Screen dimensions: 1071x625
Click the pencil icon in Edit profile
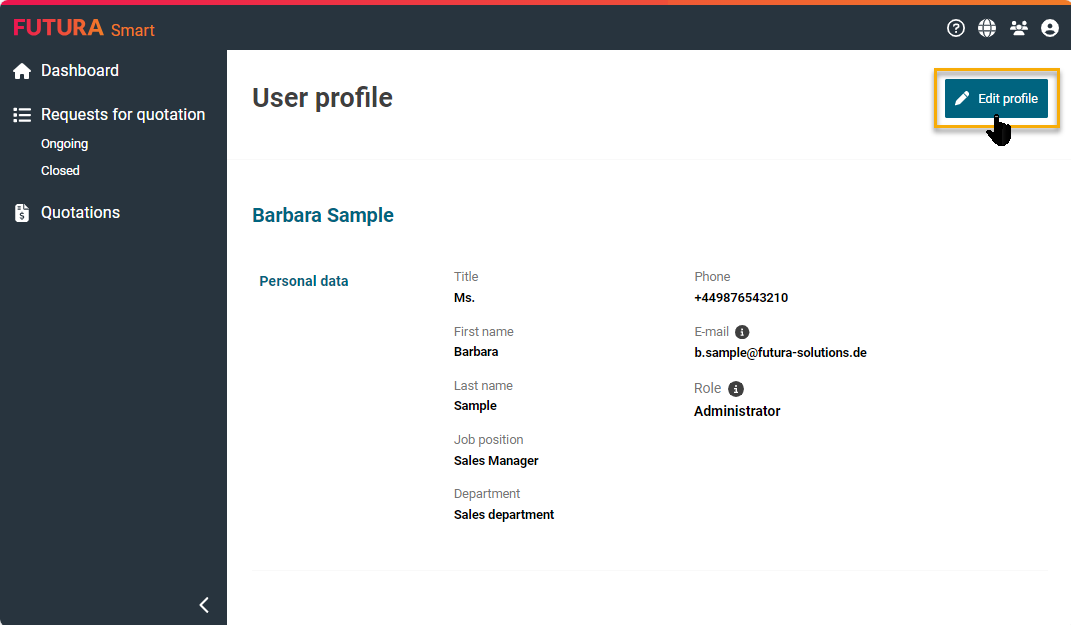pos(962,99)
